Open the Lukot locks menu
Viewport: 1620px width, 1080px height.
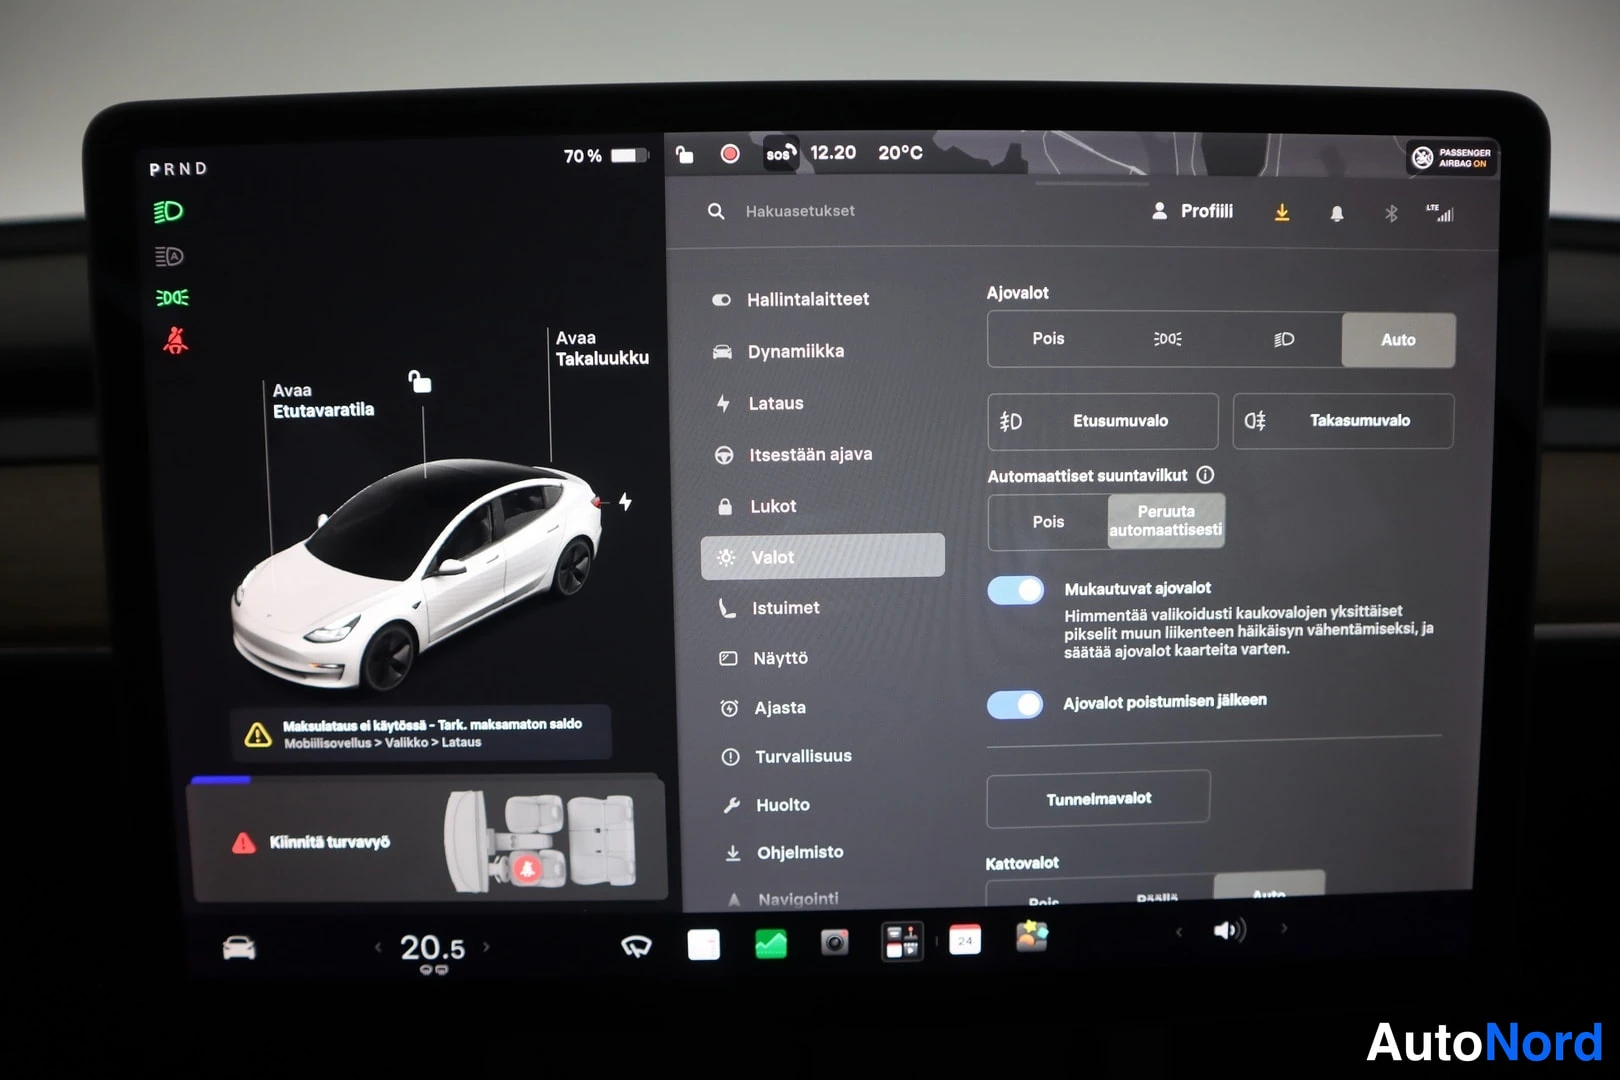point(757,506)
